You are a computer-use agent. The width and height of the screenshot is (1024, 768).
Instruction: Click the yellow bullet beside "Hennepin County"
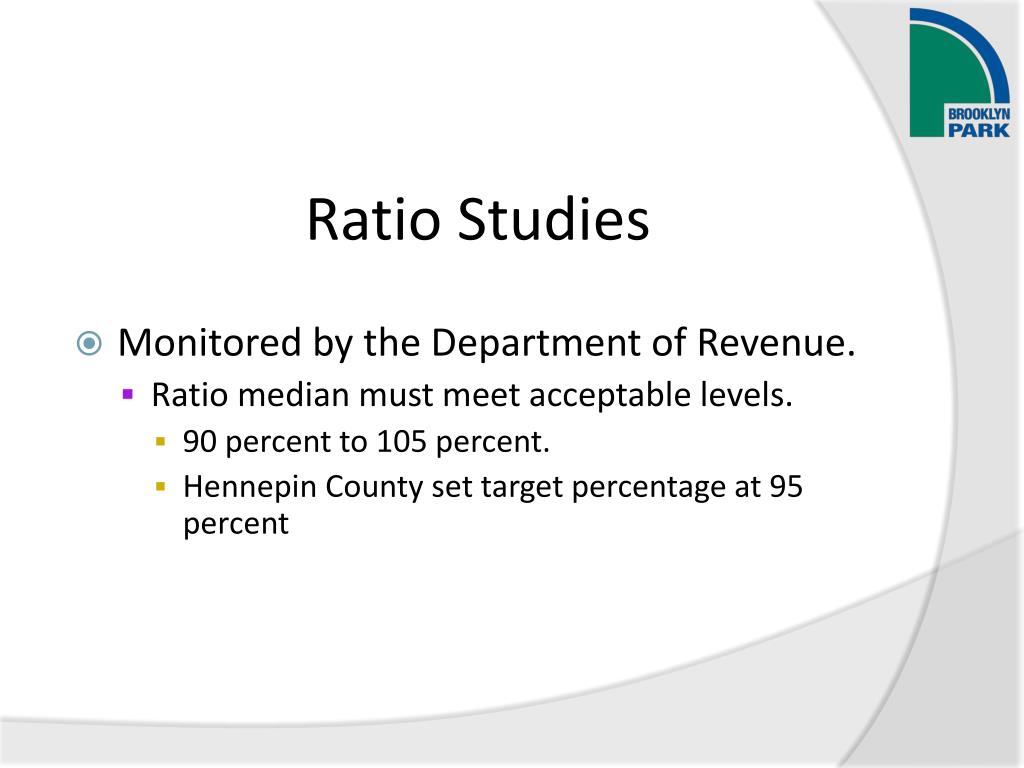161,487
